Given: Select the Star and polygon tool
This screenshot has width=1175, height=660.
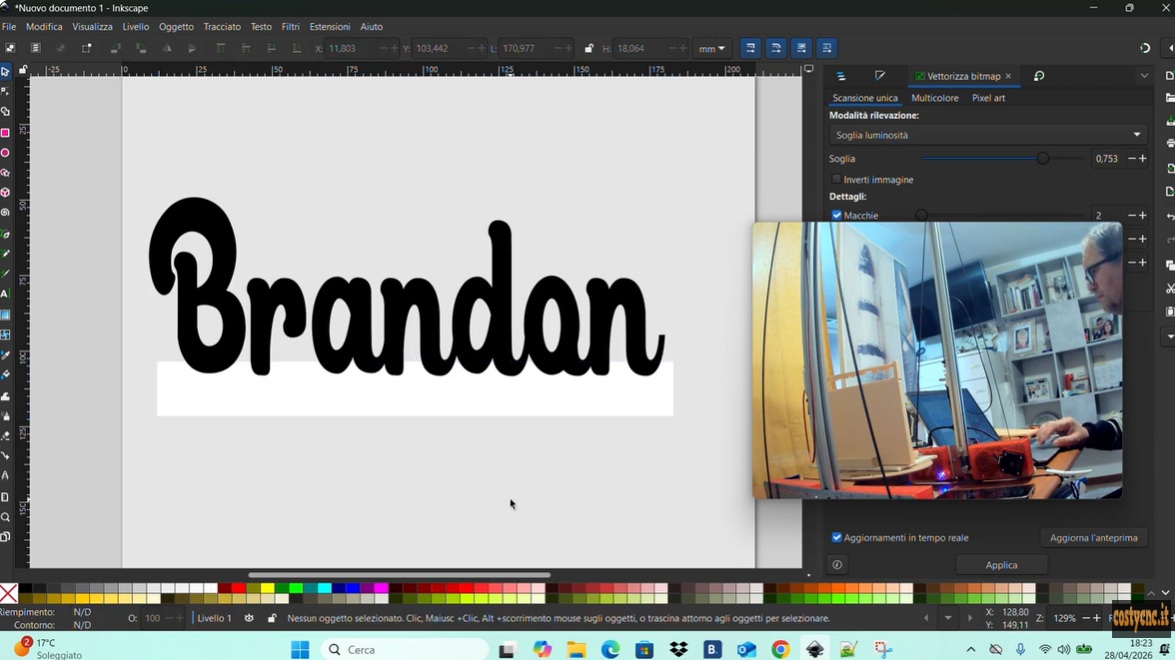Looking at the screenshot, I should point(5,173).
